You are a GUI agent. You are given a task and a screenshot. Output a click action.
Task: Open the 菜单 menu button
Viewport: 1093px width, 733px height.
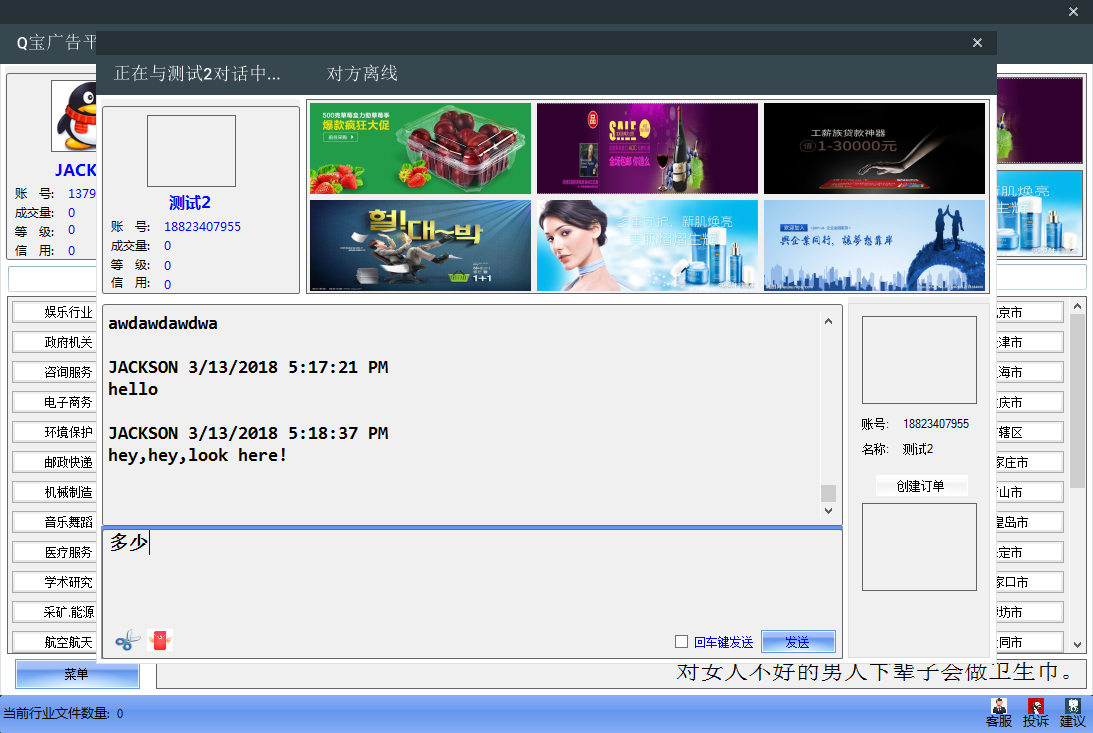77,675
